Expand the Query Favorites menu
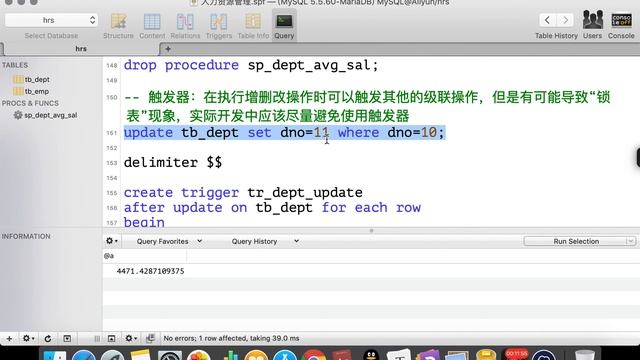This screenshot has height=360, width=640. (x=169, y=241)
